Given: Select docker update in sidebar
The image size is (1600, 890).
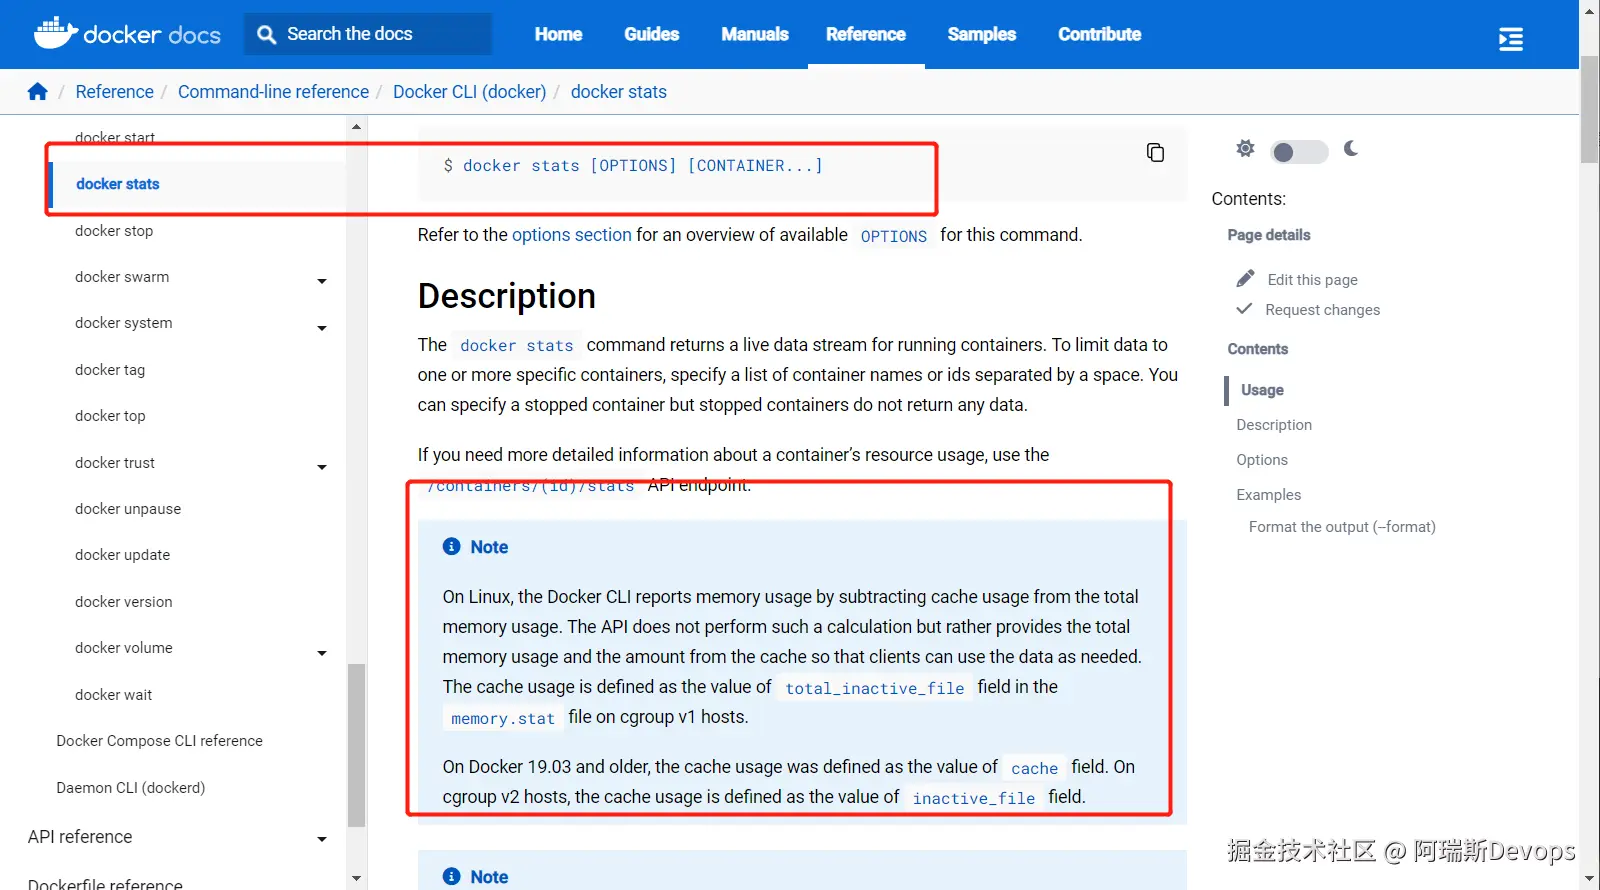Looking at the screenshot, I should click(122, 555).
